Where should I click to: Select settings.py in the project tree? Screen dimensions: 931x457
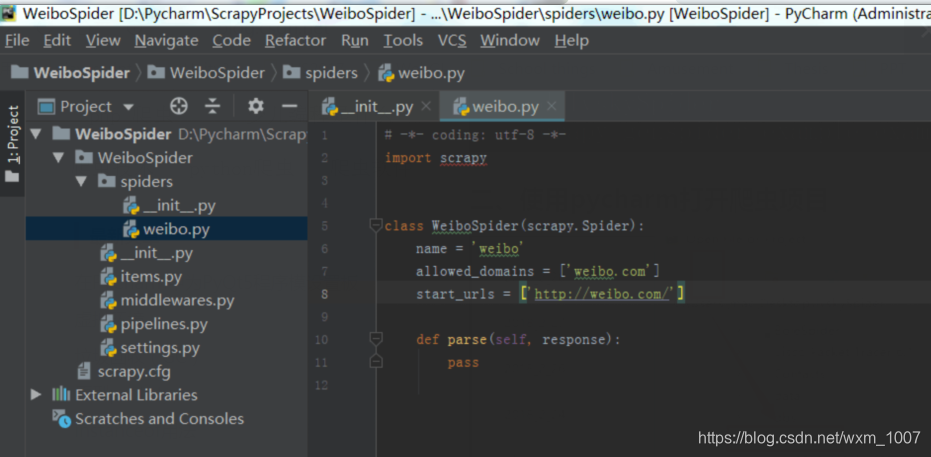(150, 348)
